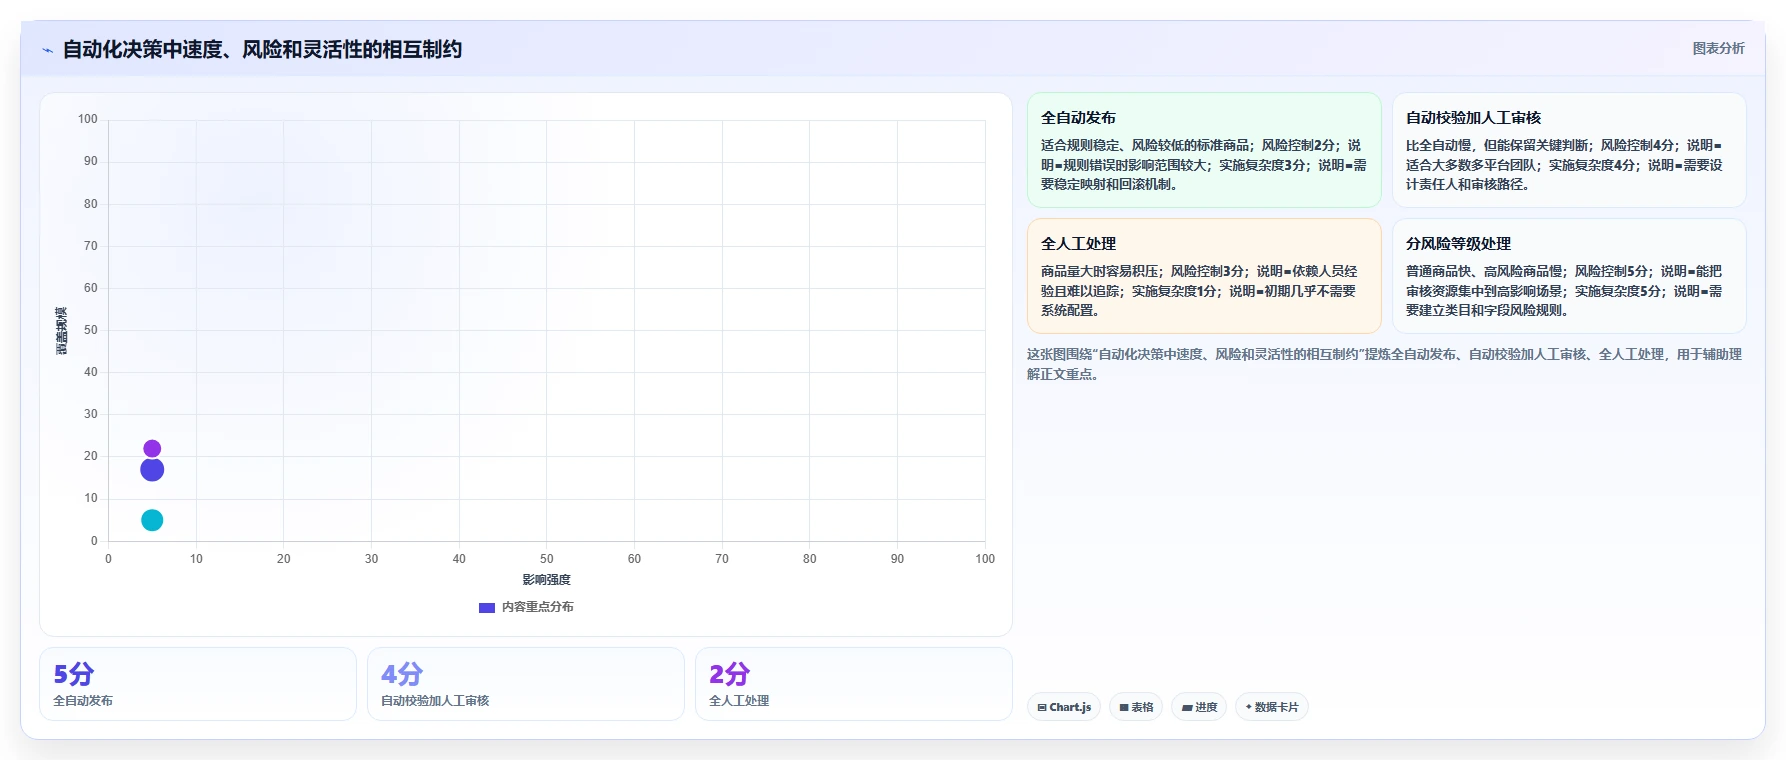This screenshot has width=1786, height=760.
Task: Click the 进度 tag chip
Action: coord(1199,707)
